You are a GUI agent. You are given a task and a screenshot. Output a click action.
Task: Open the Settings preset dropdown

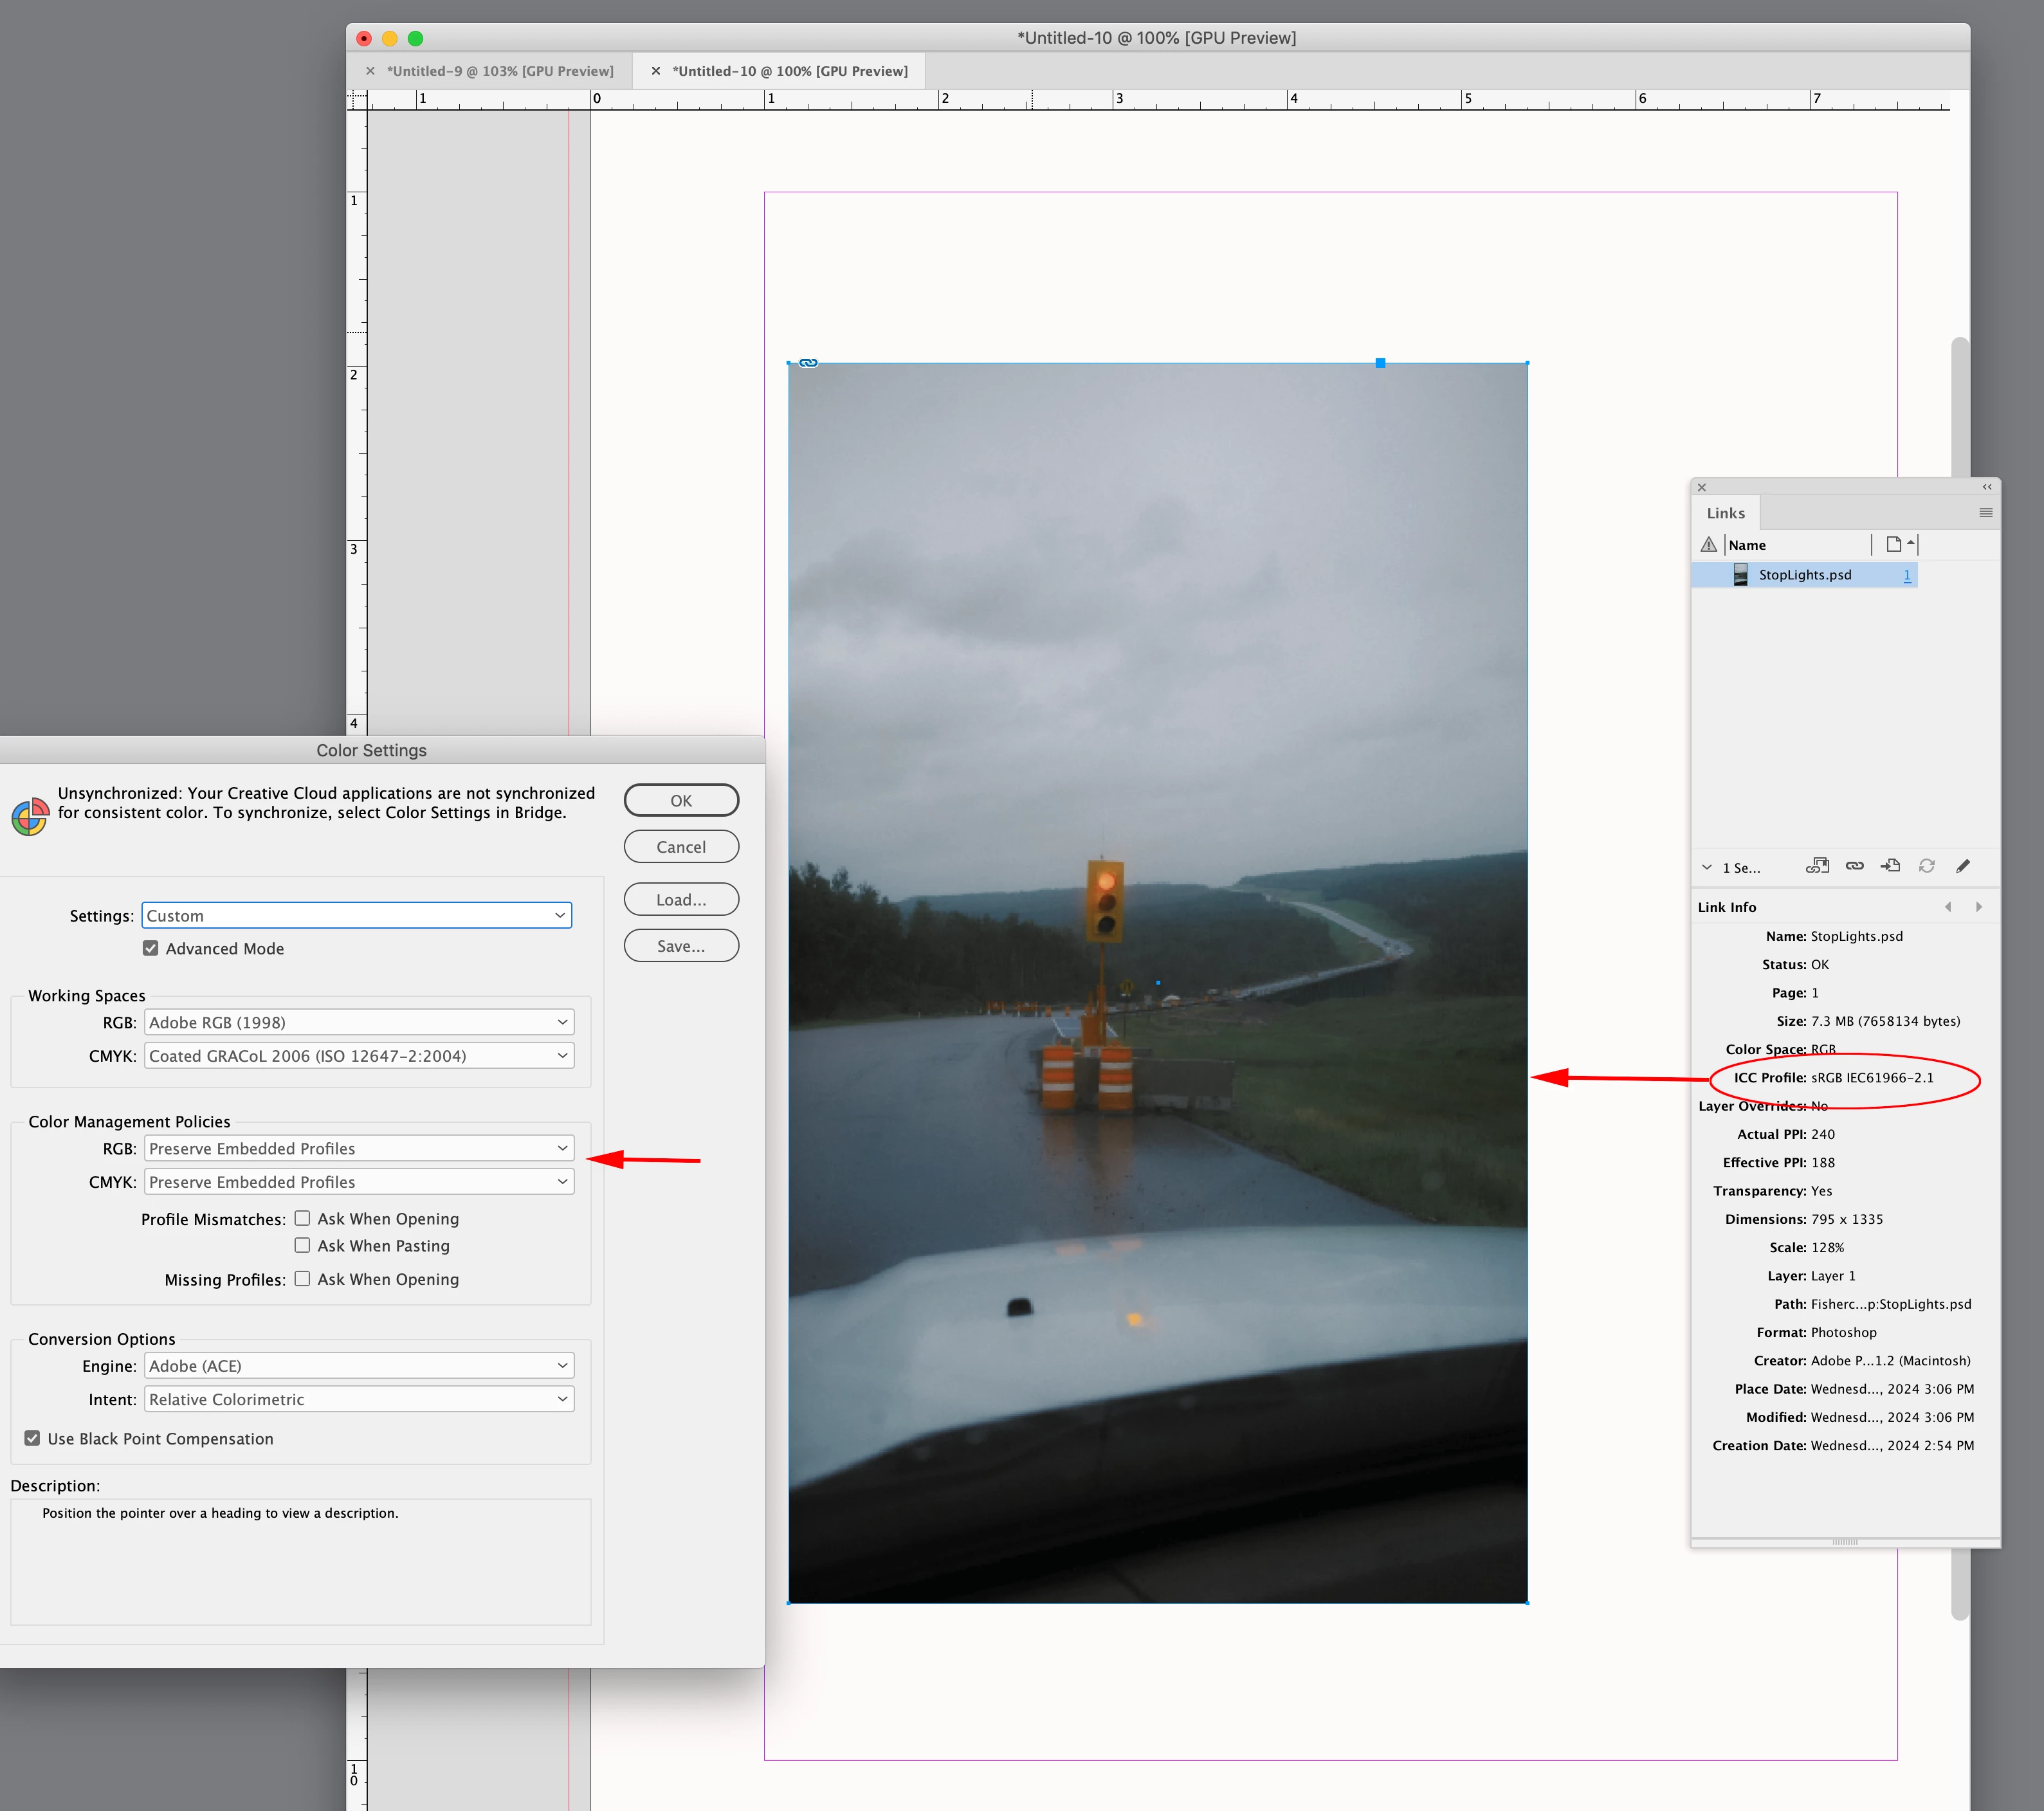coord(357,915)
